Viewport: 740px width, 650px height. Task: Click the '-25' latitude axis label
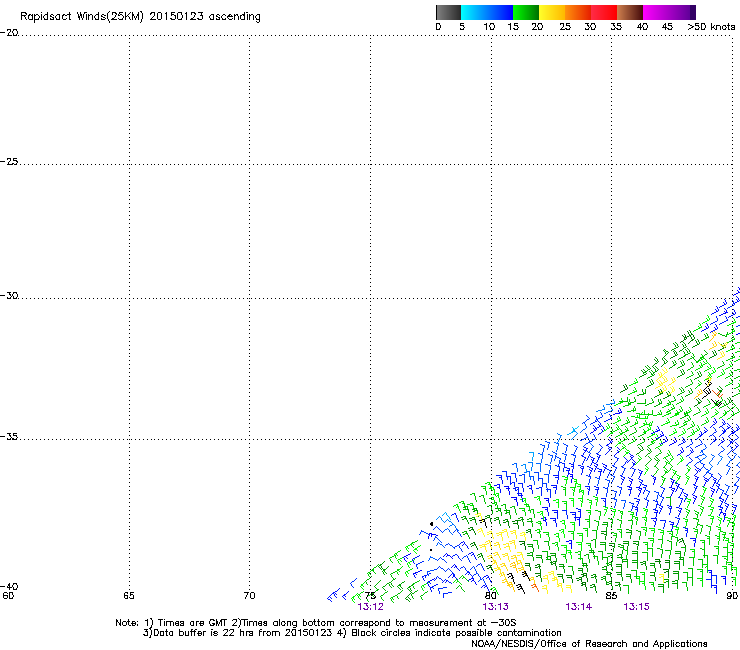(x=9, y=161)
